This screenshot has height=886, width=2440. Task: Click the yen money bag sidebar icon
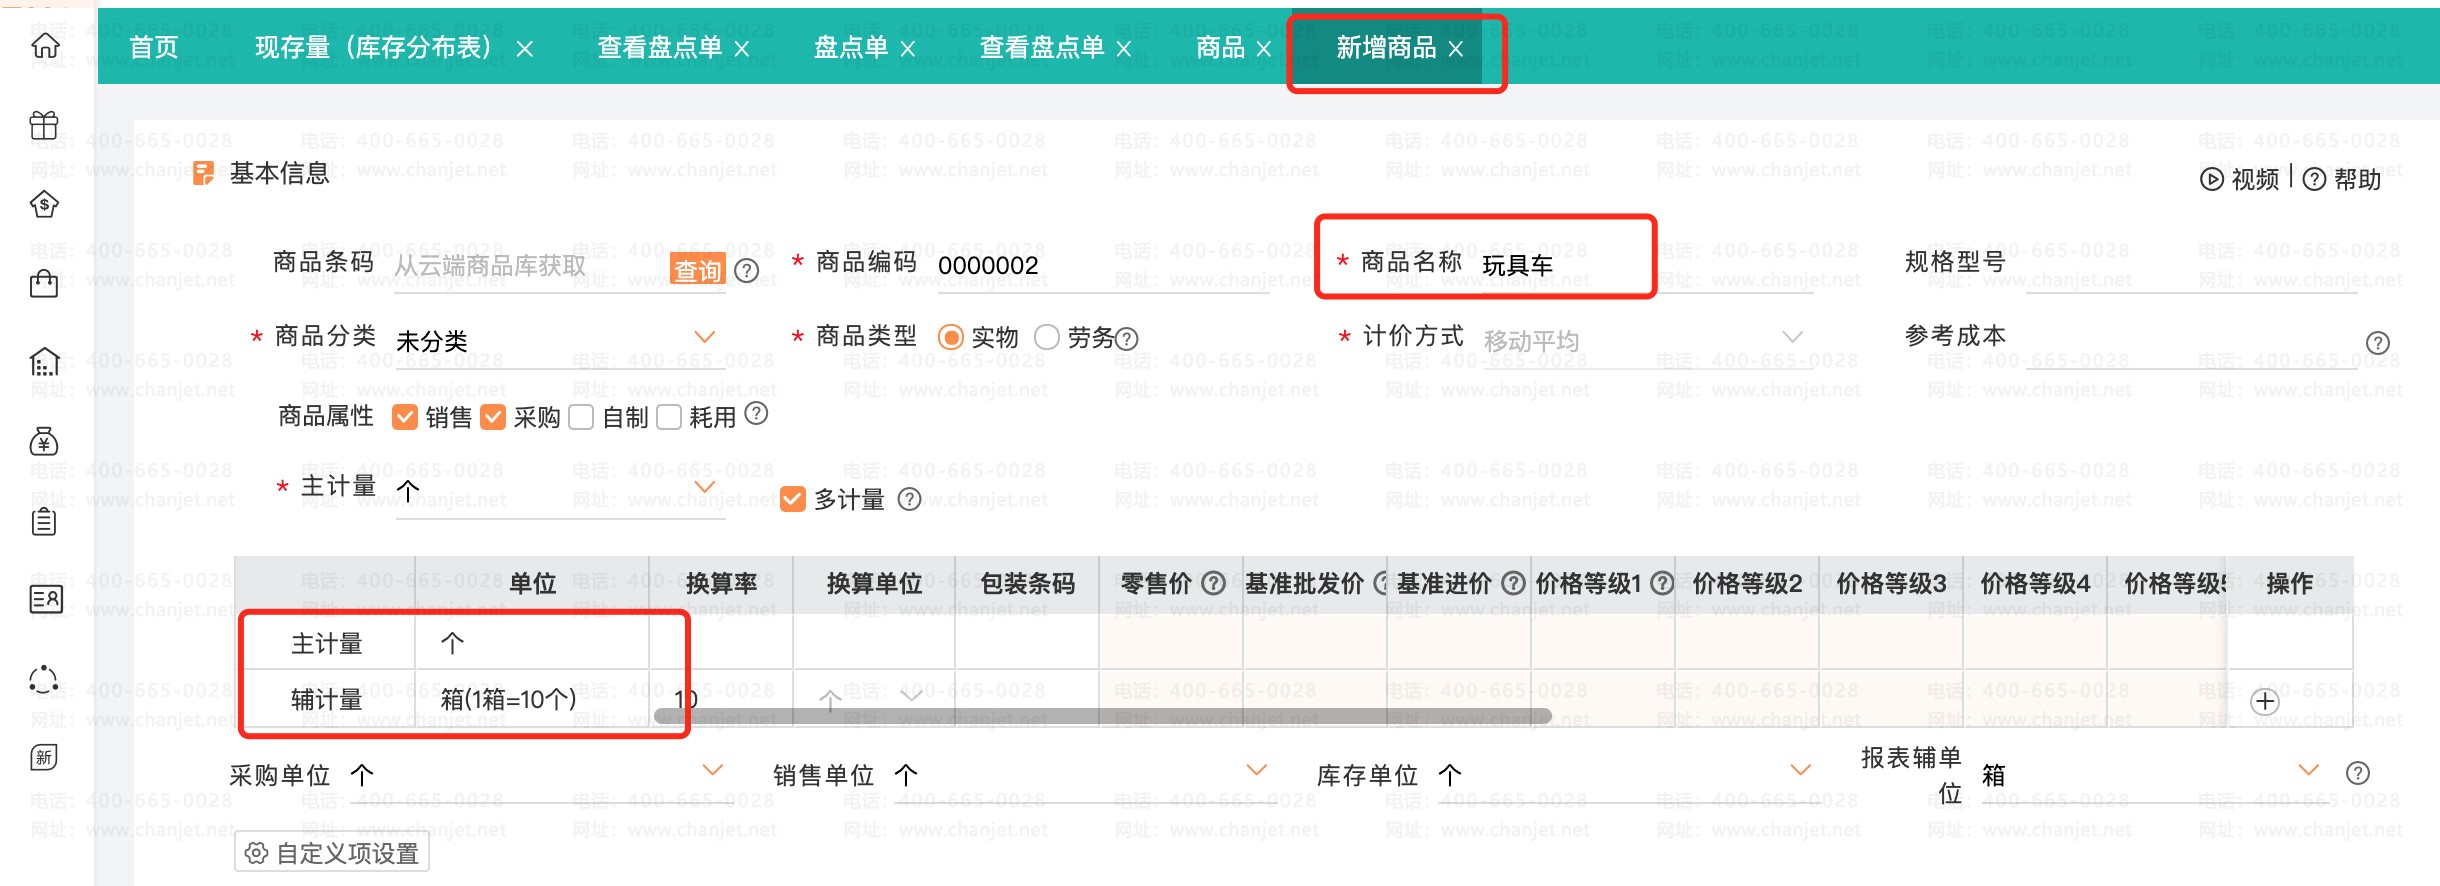(44, 441)
